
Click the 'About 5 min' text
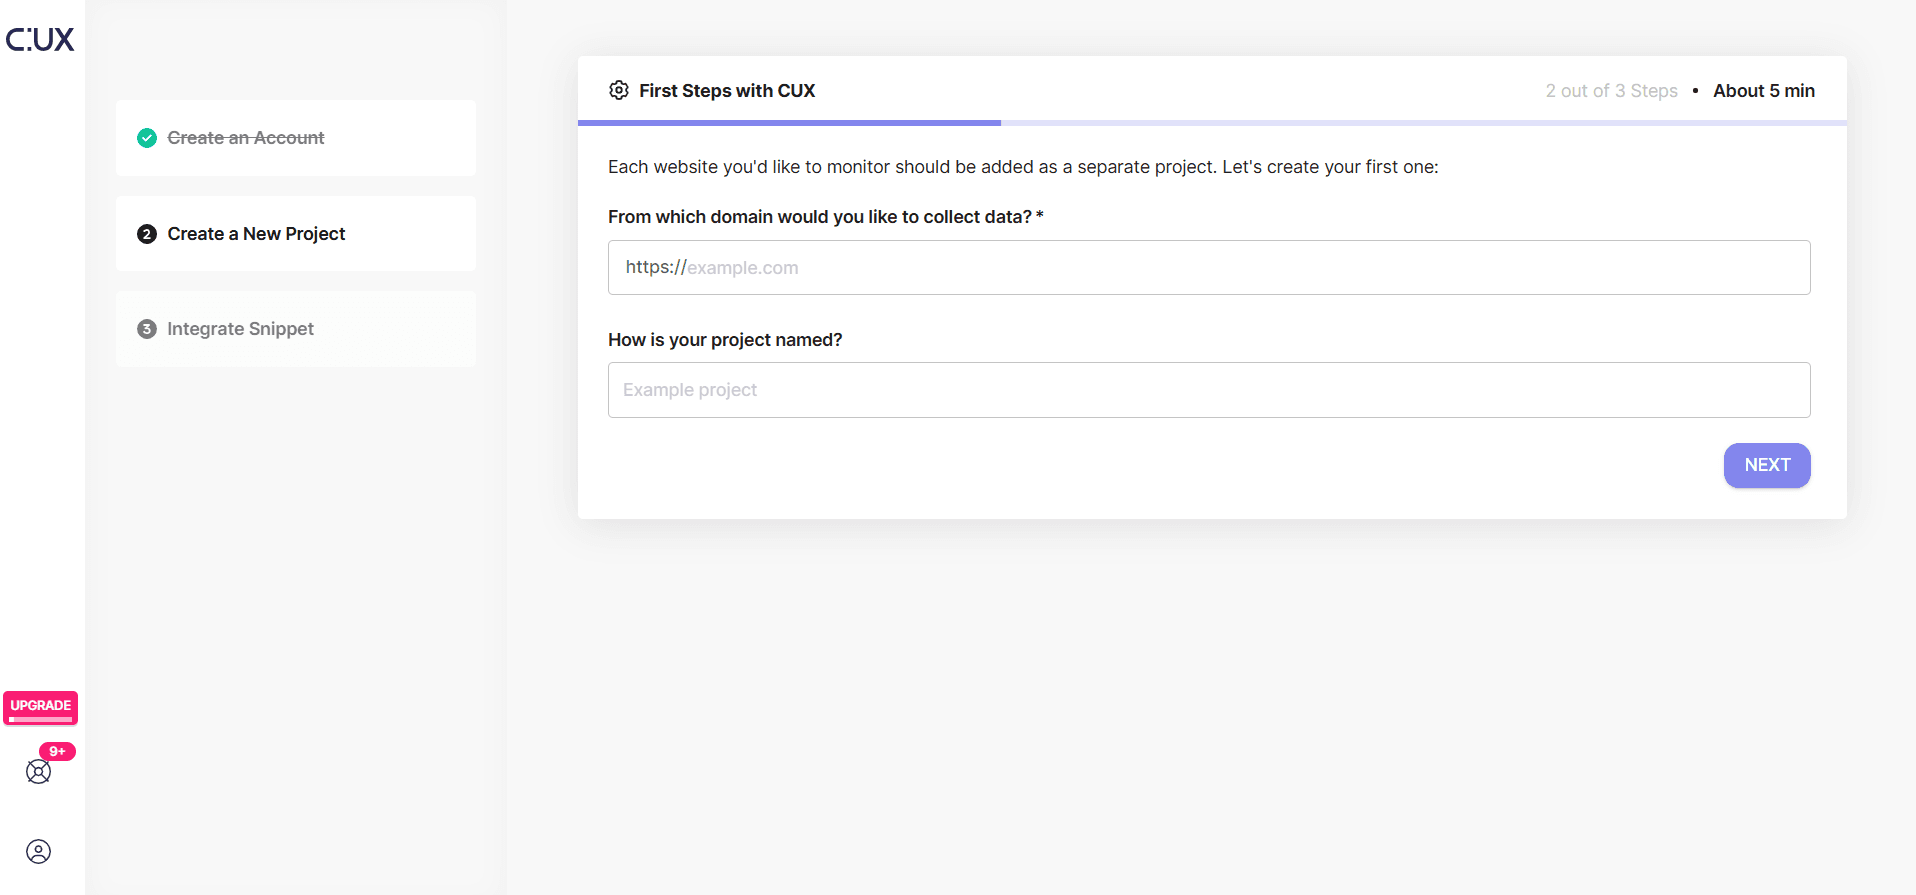click(x=1763, y=91)
